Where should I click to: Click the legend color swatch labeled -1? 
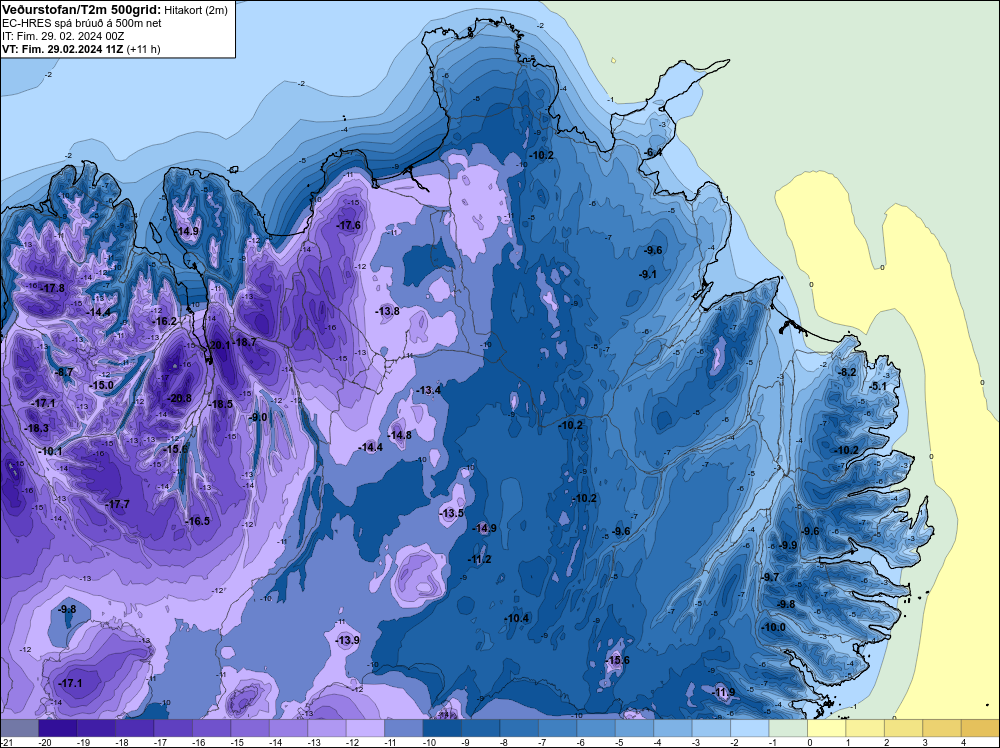pyautogui.click(x=788, y=728)
